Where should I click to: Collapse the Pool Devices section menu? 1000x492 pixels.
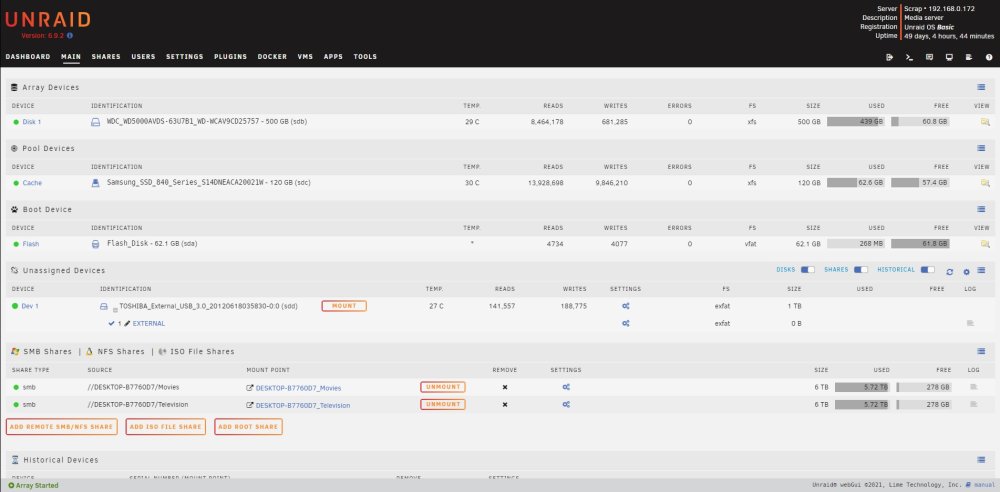pos(981,149)
